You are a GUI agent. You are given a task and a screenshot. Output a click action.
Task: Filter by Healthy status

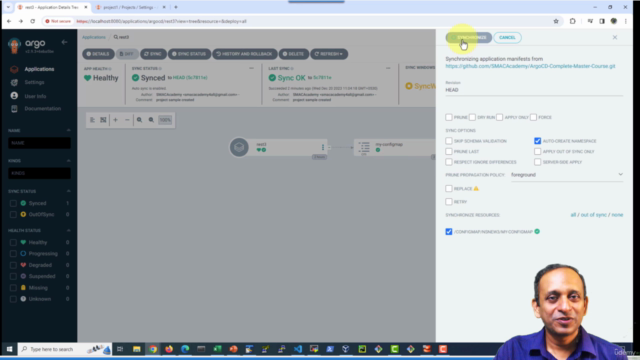click(x=13, y=242)
